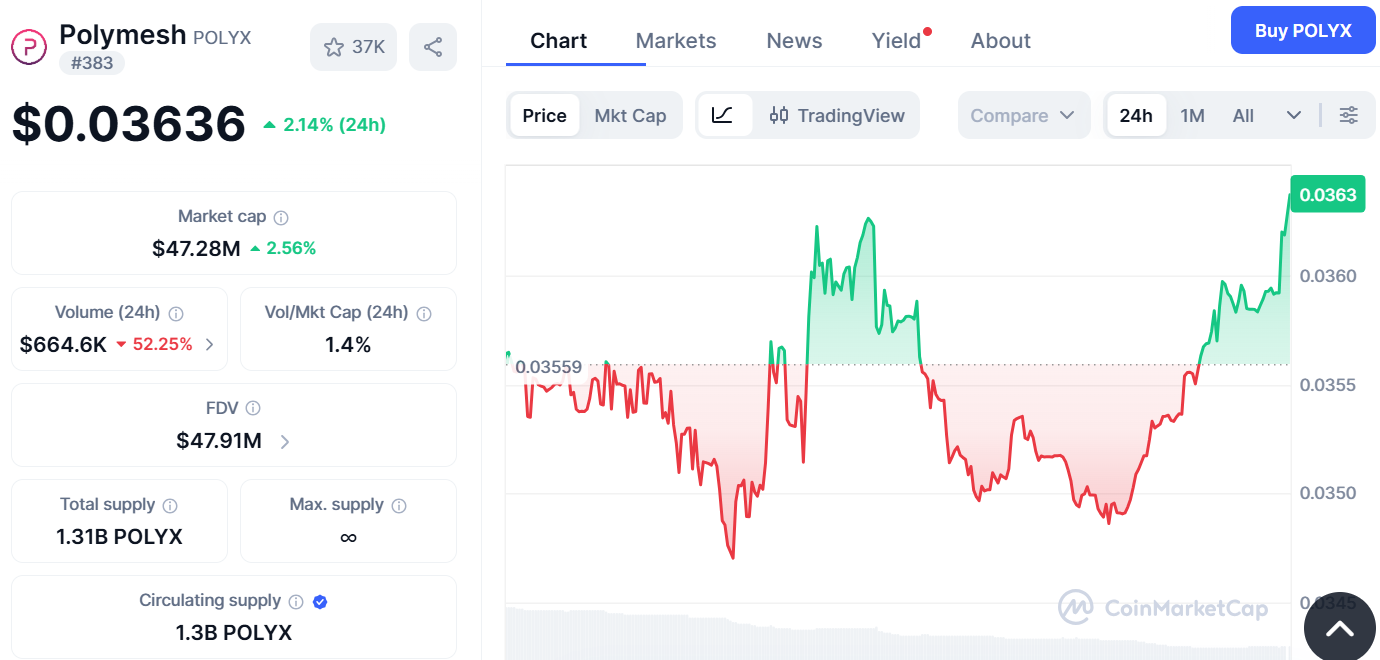Click the $0.03636 price heading
The height and width of the screenshot is (660, 1380).
[129, 124]
